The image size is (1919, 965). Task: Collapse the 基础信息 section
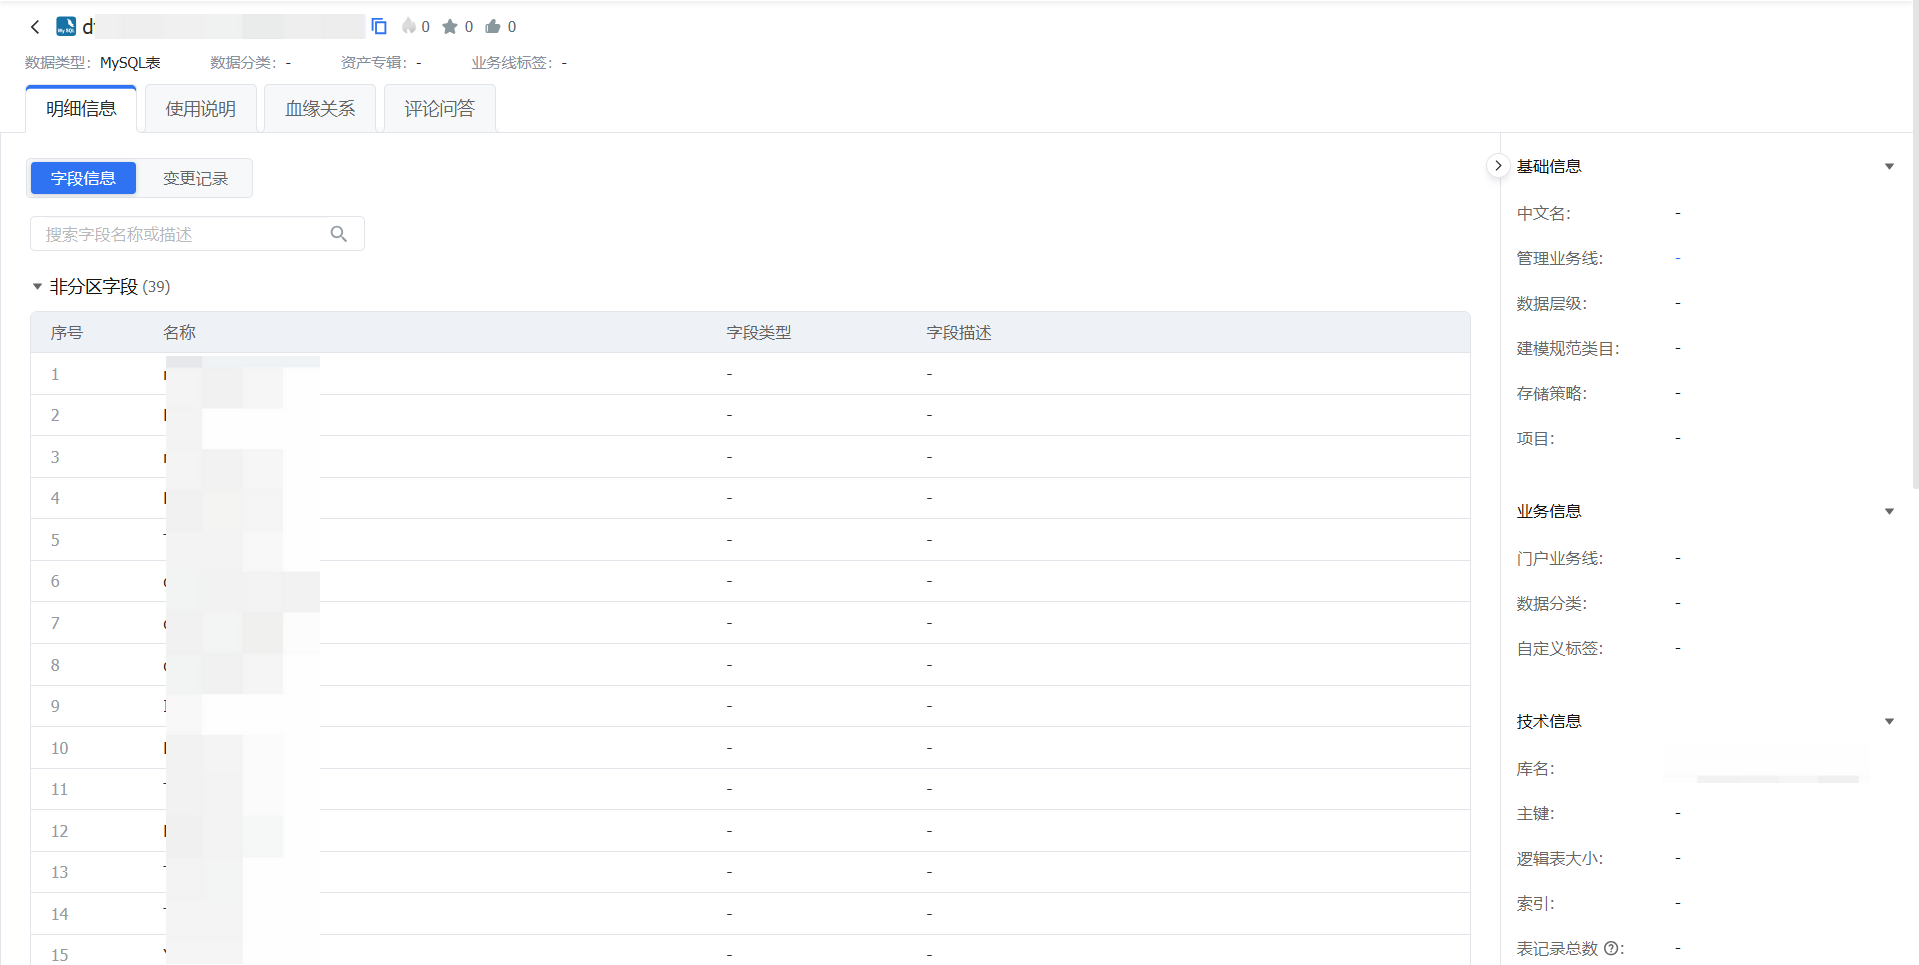[1889, 166]
